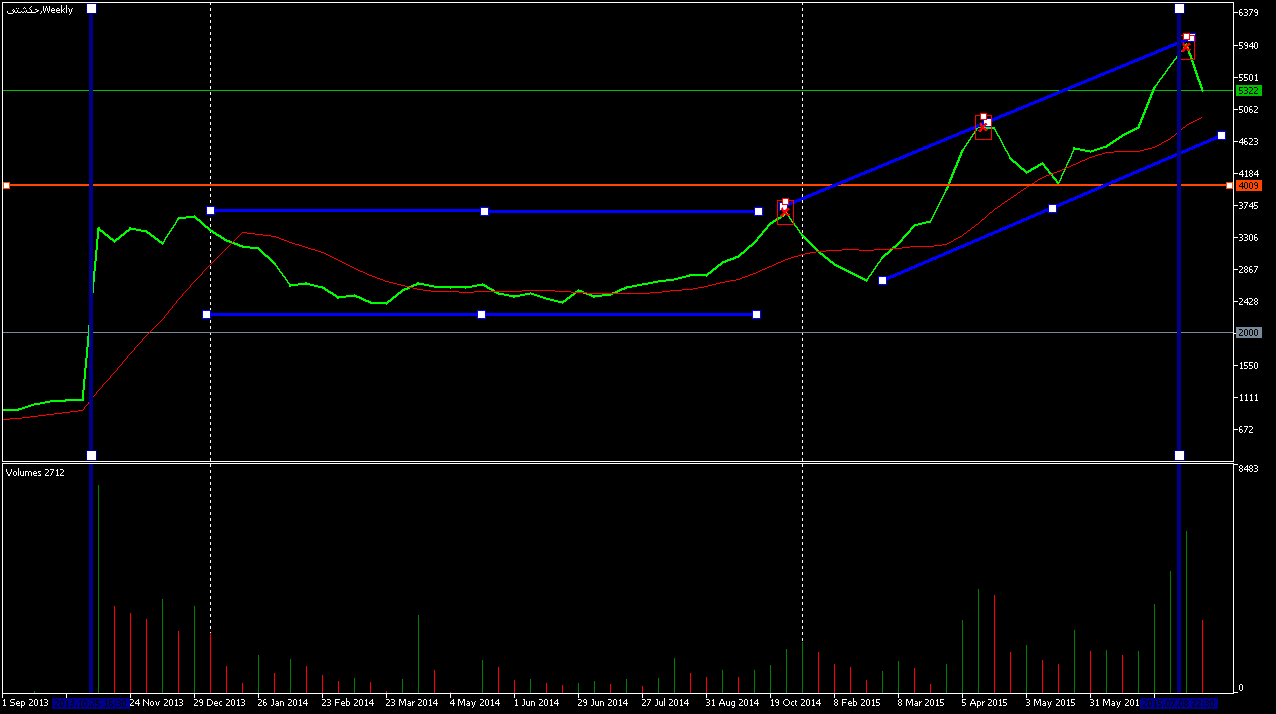Select the left endpoint of the upper flat blue line
The width and height of the screenshot is (1276, 714).
[x=210, y=210]
